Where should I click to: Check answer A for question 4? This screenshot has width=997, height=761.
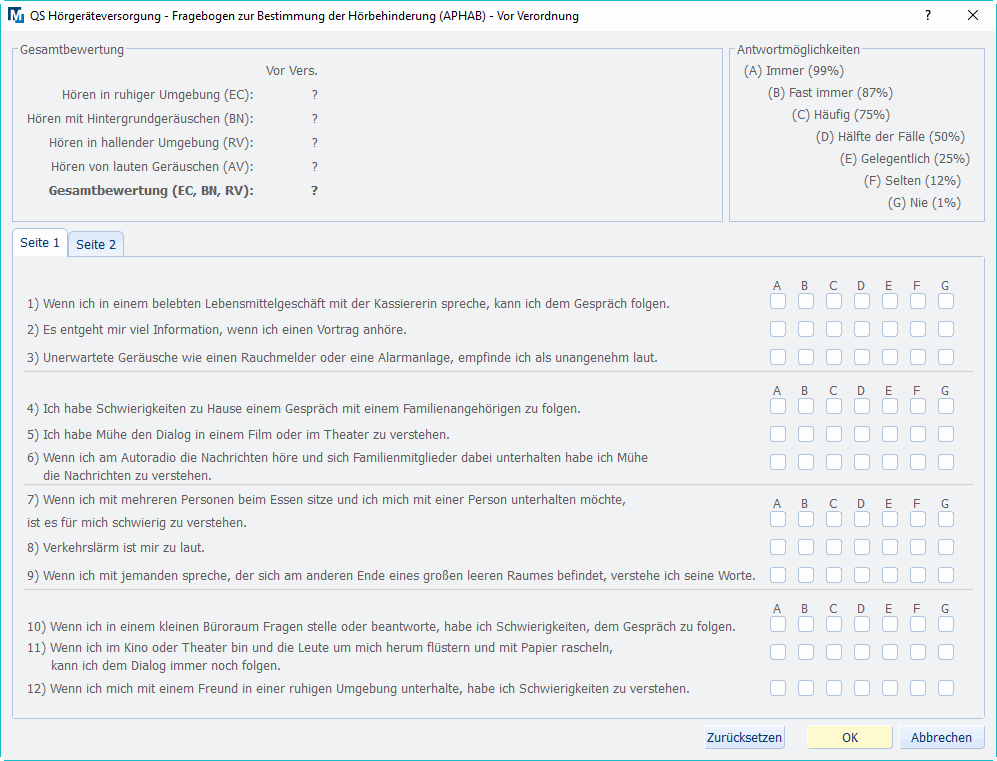(x=778, y=406)
